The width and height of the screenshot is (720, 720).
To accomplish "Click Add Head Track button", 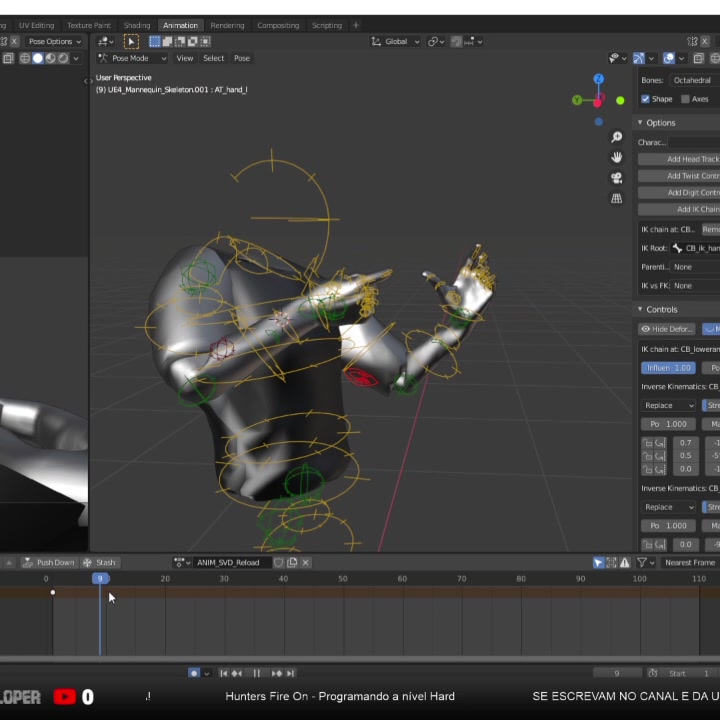I will tap(679, 159).
